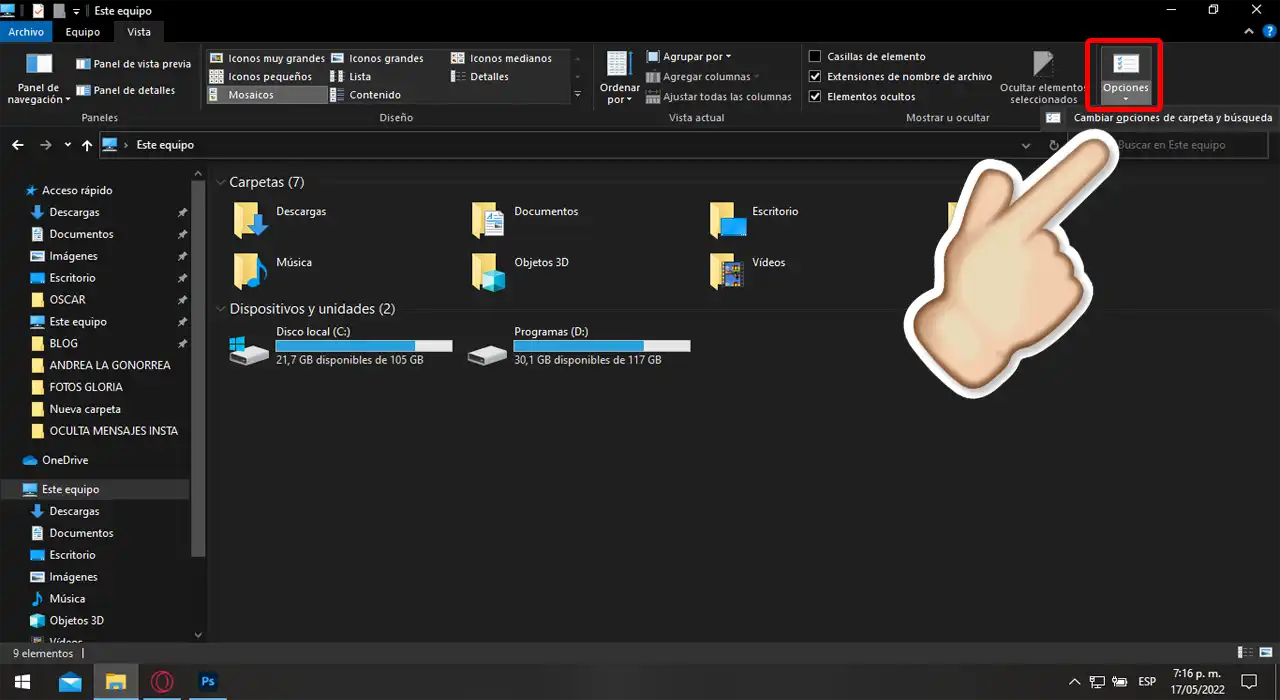The width and height of the screenshot is (1280, 700).
Task: Collapse Dispositivos y unidades group
Action: point(220,309)
